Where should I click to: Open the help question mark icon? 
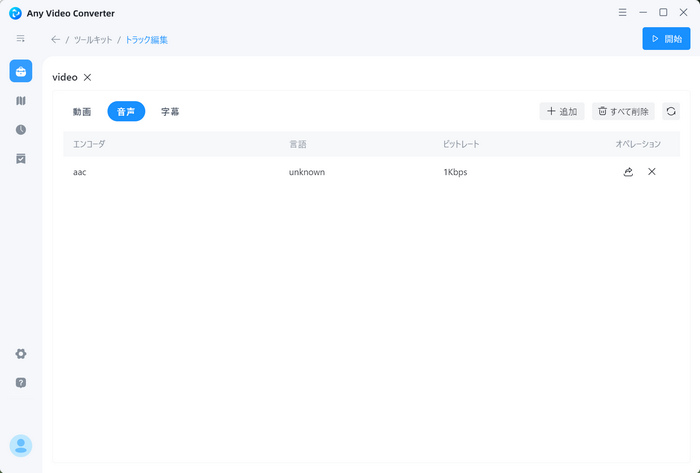pyautogui.click(x=21, y=383)
